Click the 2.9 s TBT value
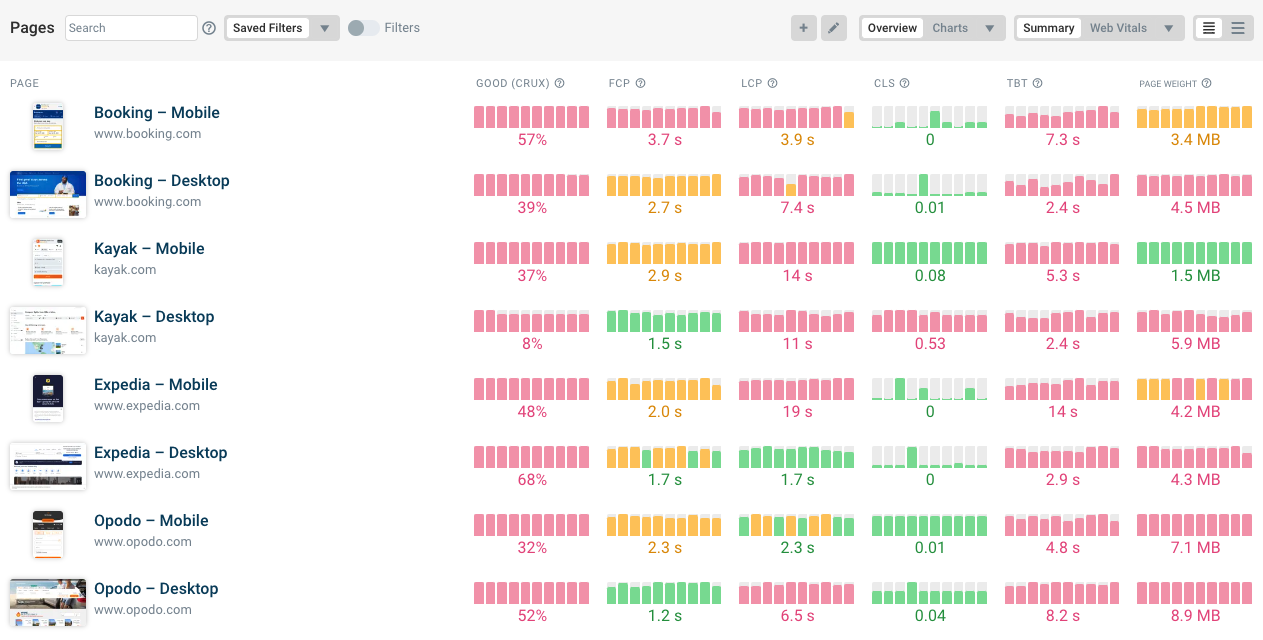Screen dimensions: 1263x640 (x=1062, y=480)
